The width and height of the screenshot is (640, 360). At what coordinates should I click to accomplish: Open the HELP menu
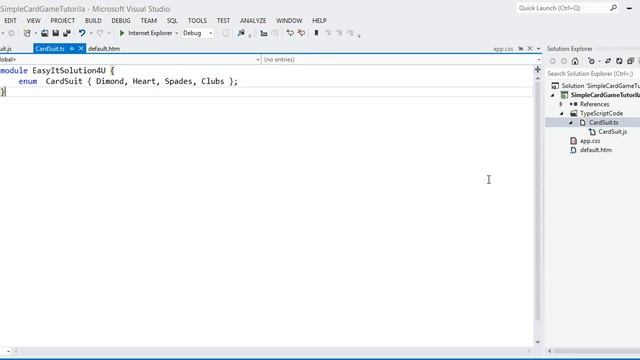tap(319, 20)
